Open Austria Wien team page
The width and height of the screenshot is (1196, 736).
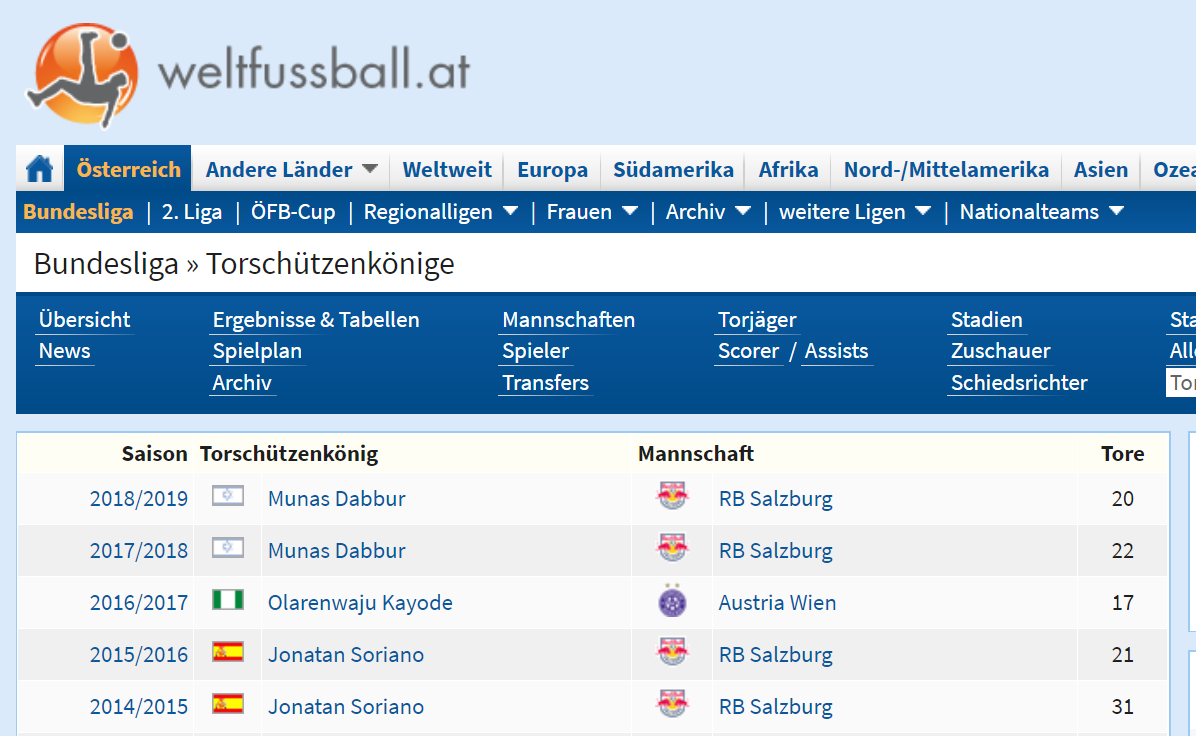pos(777,603)
